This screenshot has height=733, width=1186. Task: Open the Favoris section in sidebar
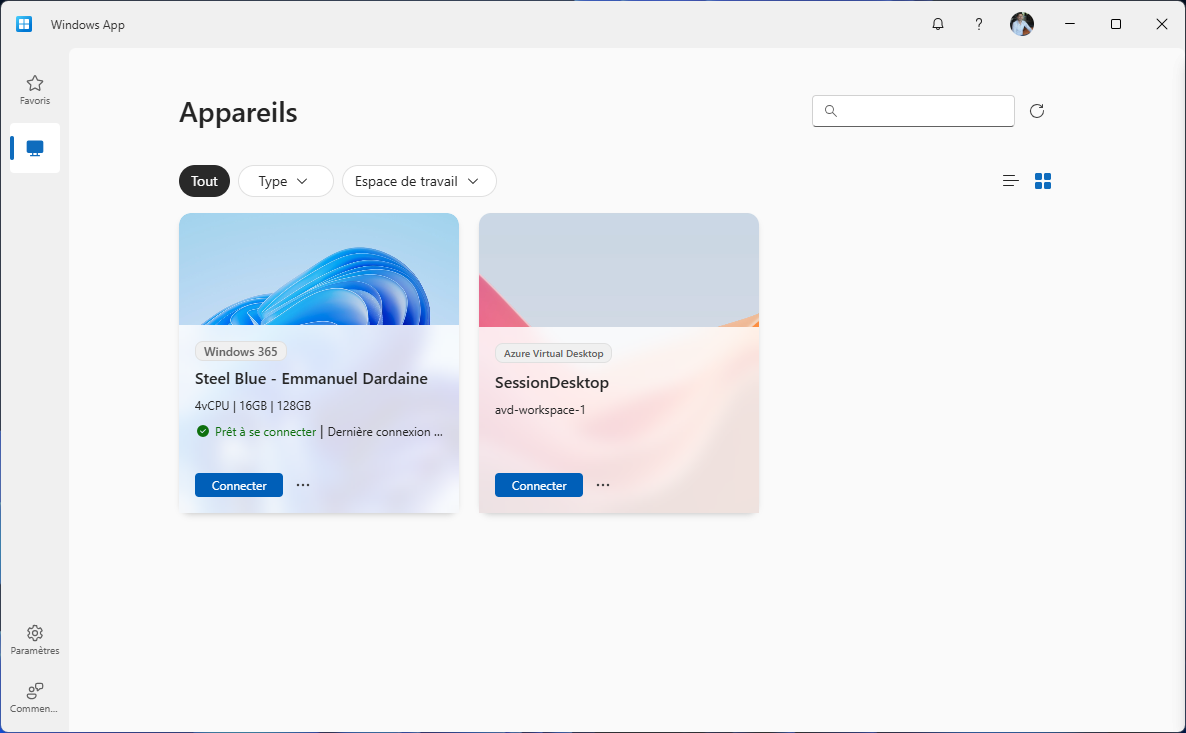click(x=35, y=90)
